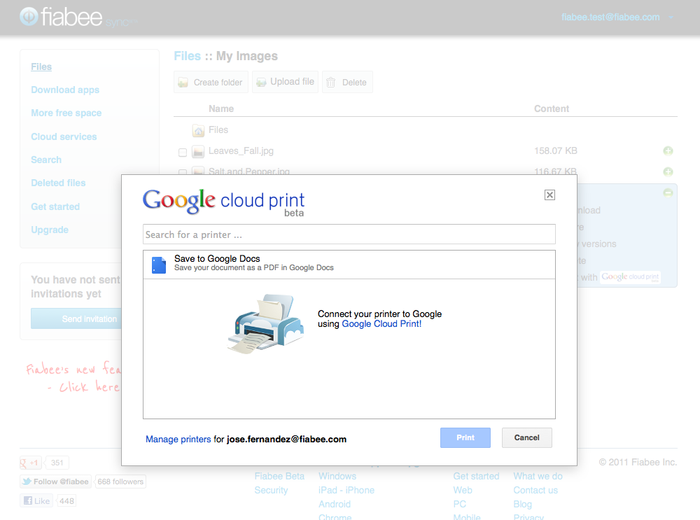
Task: Click the Search for a printer field
Action: pos(349,235)
